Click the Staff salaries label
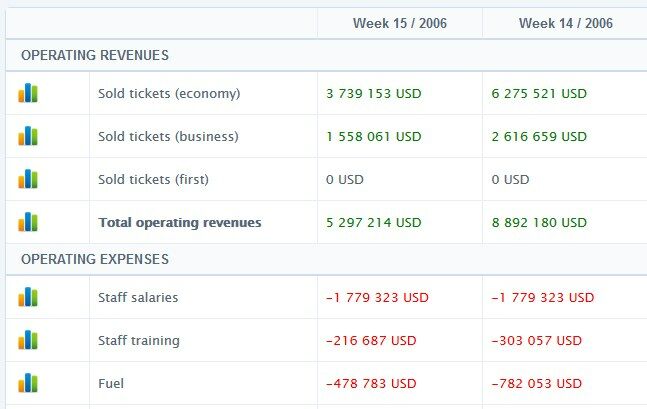Image resolution: width=647 pixels, height=409 pixels. [x=139, y=298]
